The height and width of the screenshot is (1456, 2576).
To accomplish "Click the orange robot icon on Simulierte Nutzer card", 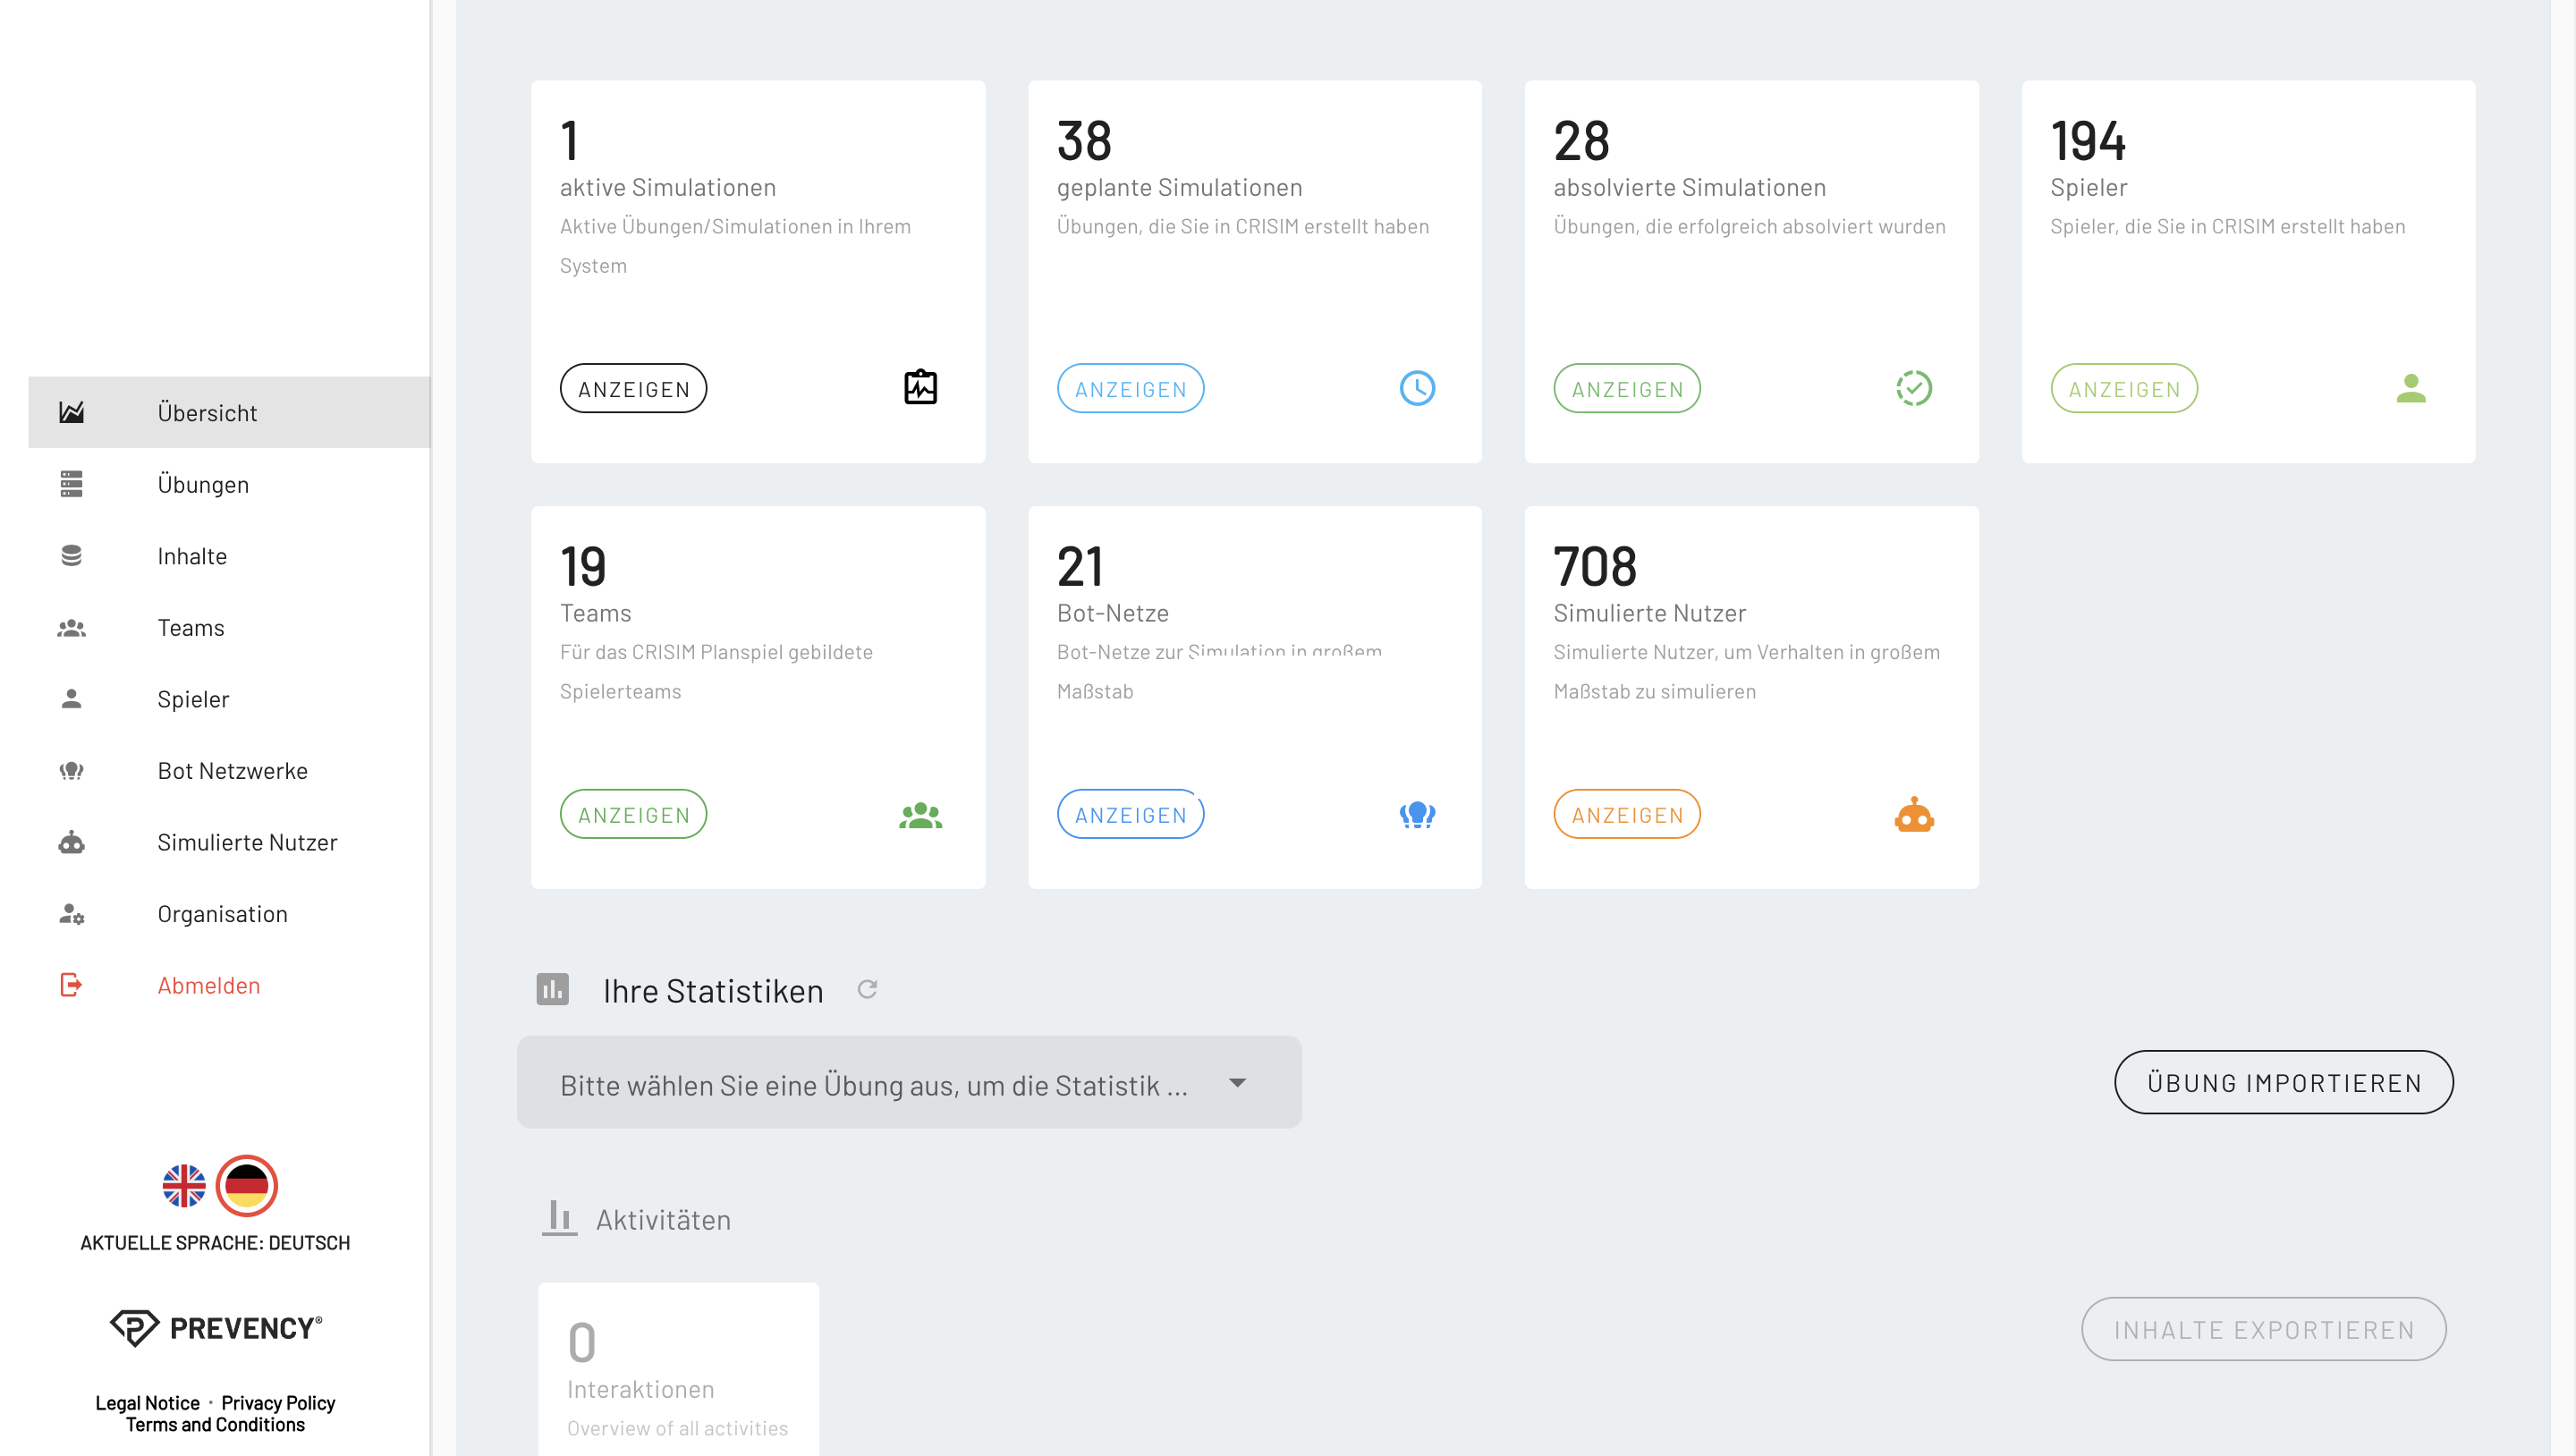I will tap(1913, 815).
